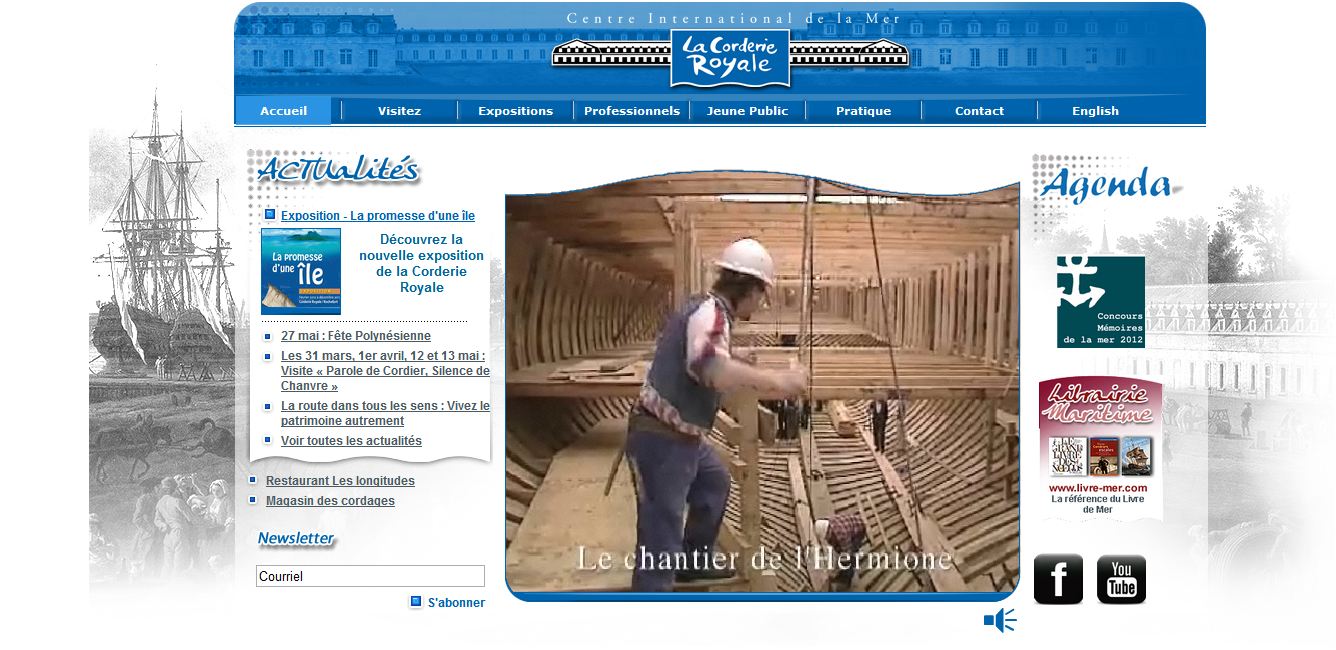Click the Courriel email input field
This screenshot has width=1336, height=650.
tap(370, 576)
